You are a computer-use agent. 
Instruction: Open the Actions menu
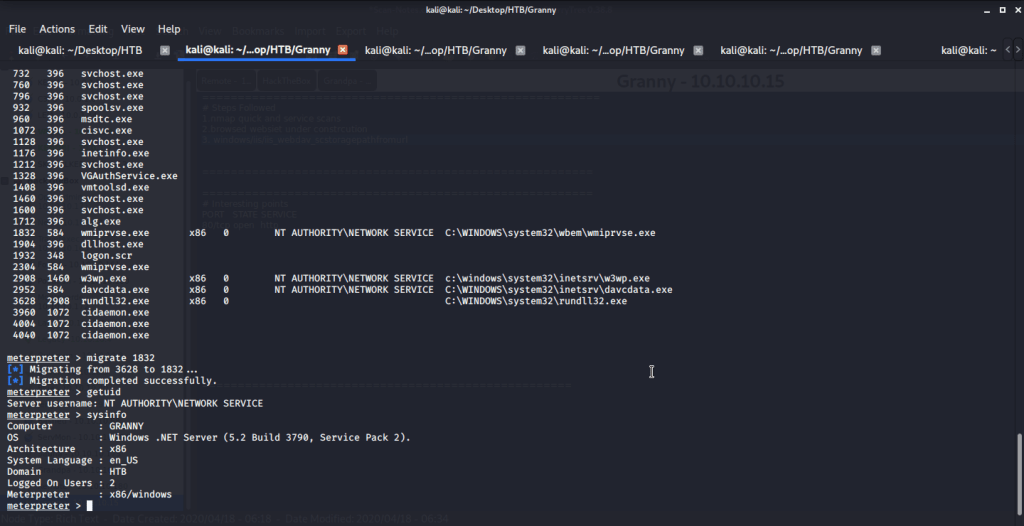[57, 29]
